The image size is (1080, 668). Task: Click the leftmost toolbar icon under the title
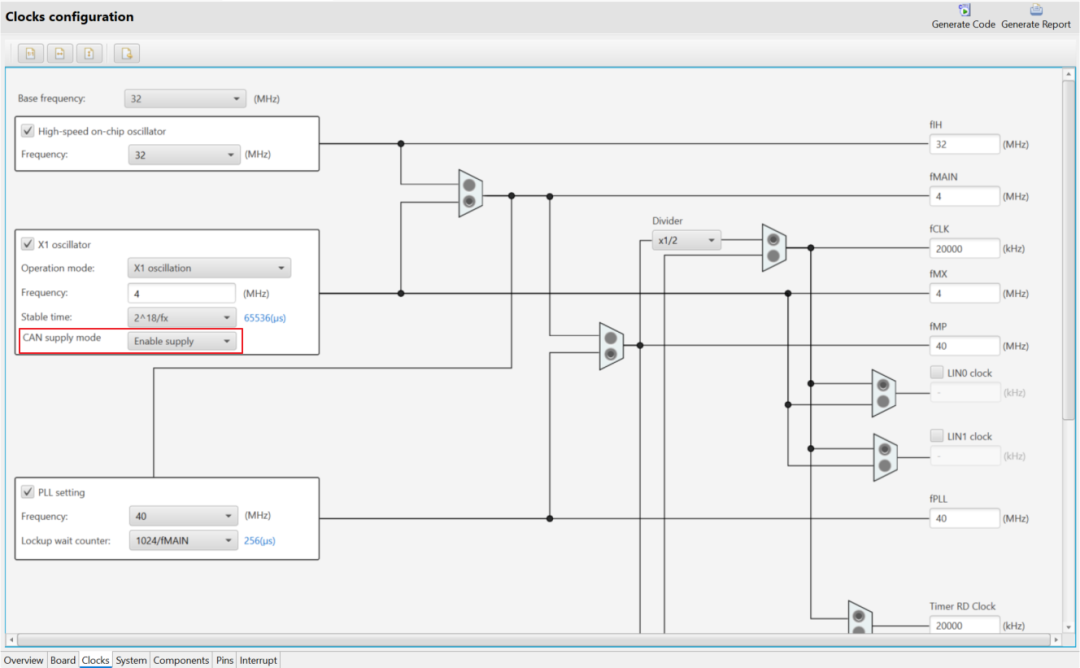pyautogui.click(x=31, y=53)
